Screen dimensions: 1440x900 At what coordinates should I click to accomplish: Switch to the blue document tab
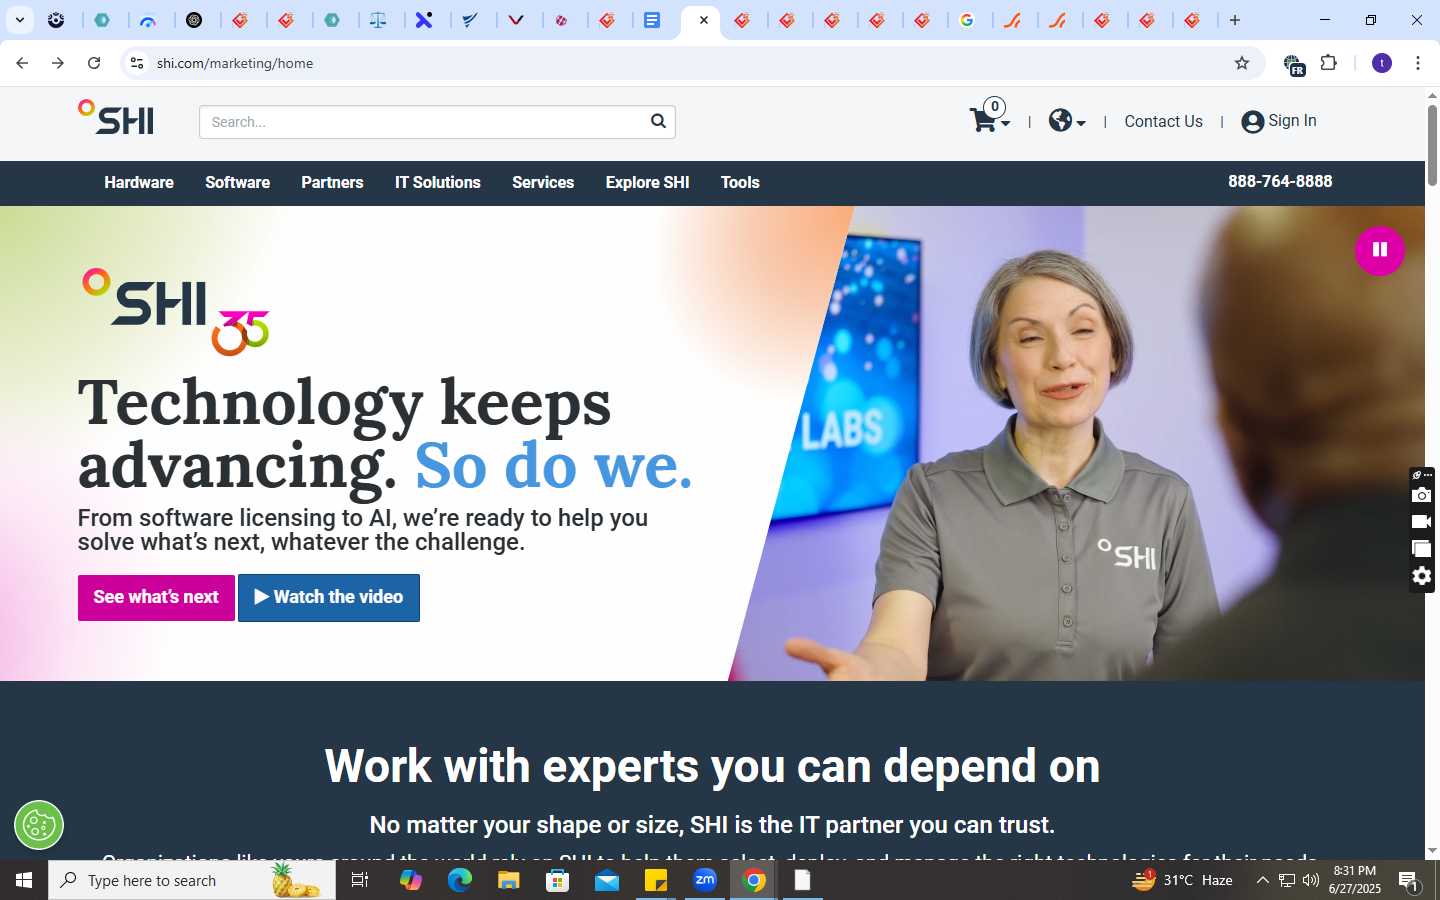tap(652, 20)
